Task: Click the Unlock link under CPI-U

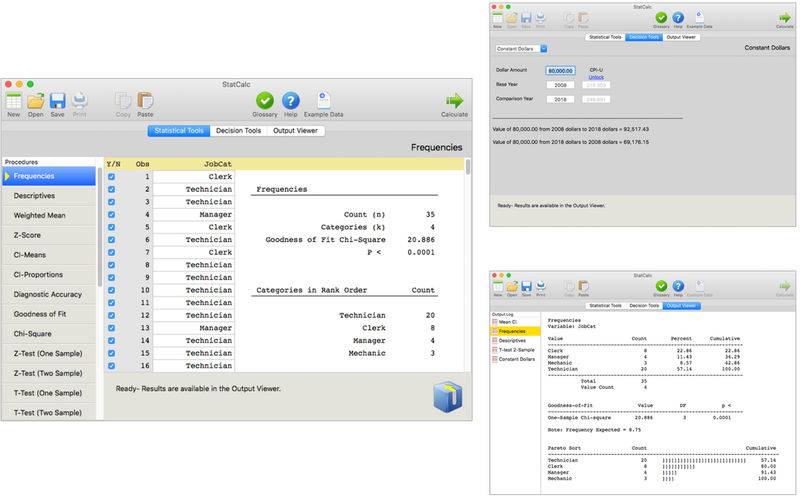Action: pos(596,77)
